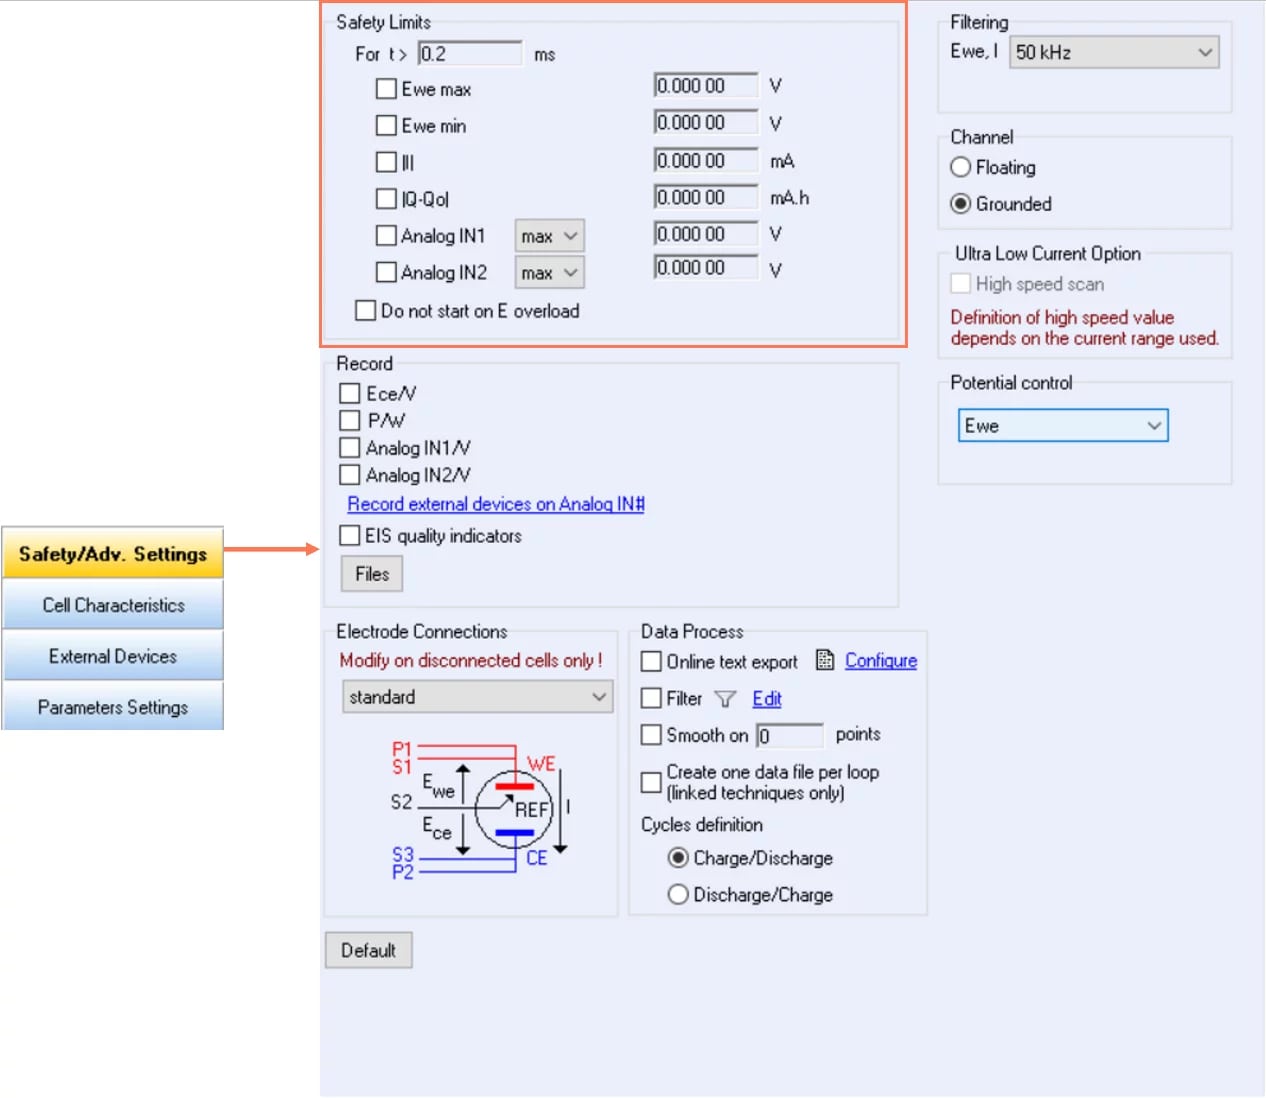Open the Ewe, I filtering dropdown
Image resolution: width=1266 pixels, height=1098 pixels.
click(x=1114, y=52)
